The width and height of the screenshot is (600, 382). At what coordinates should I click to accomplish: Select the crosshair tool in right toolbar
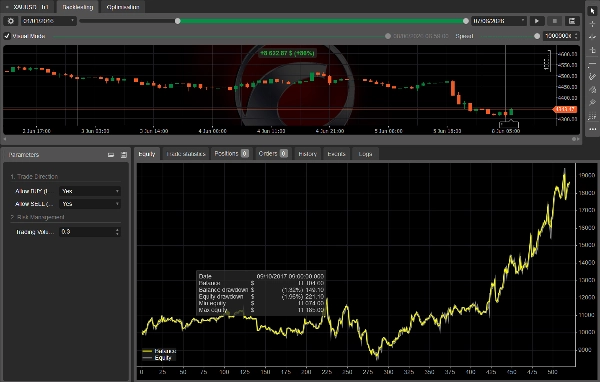click(593, 24)
